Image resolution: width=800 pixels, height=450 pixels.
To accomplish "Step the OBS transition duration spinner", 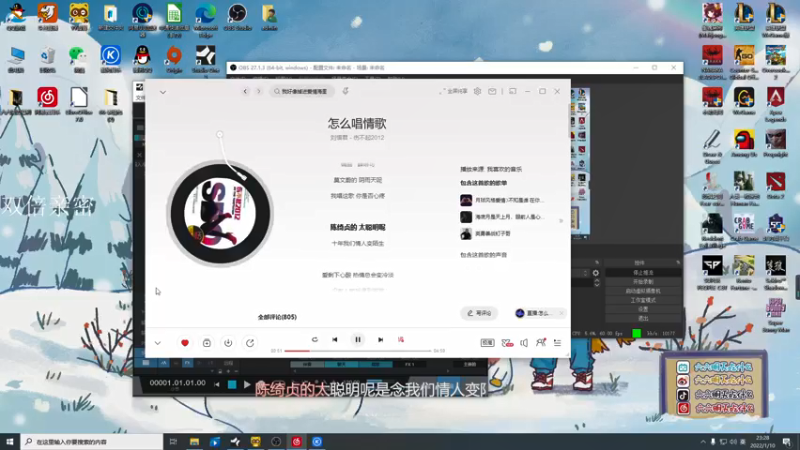I will pyautogui.click(x=596, y=283).
